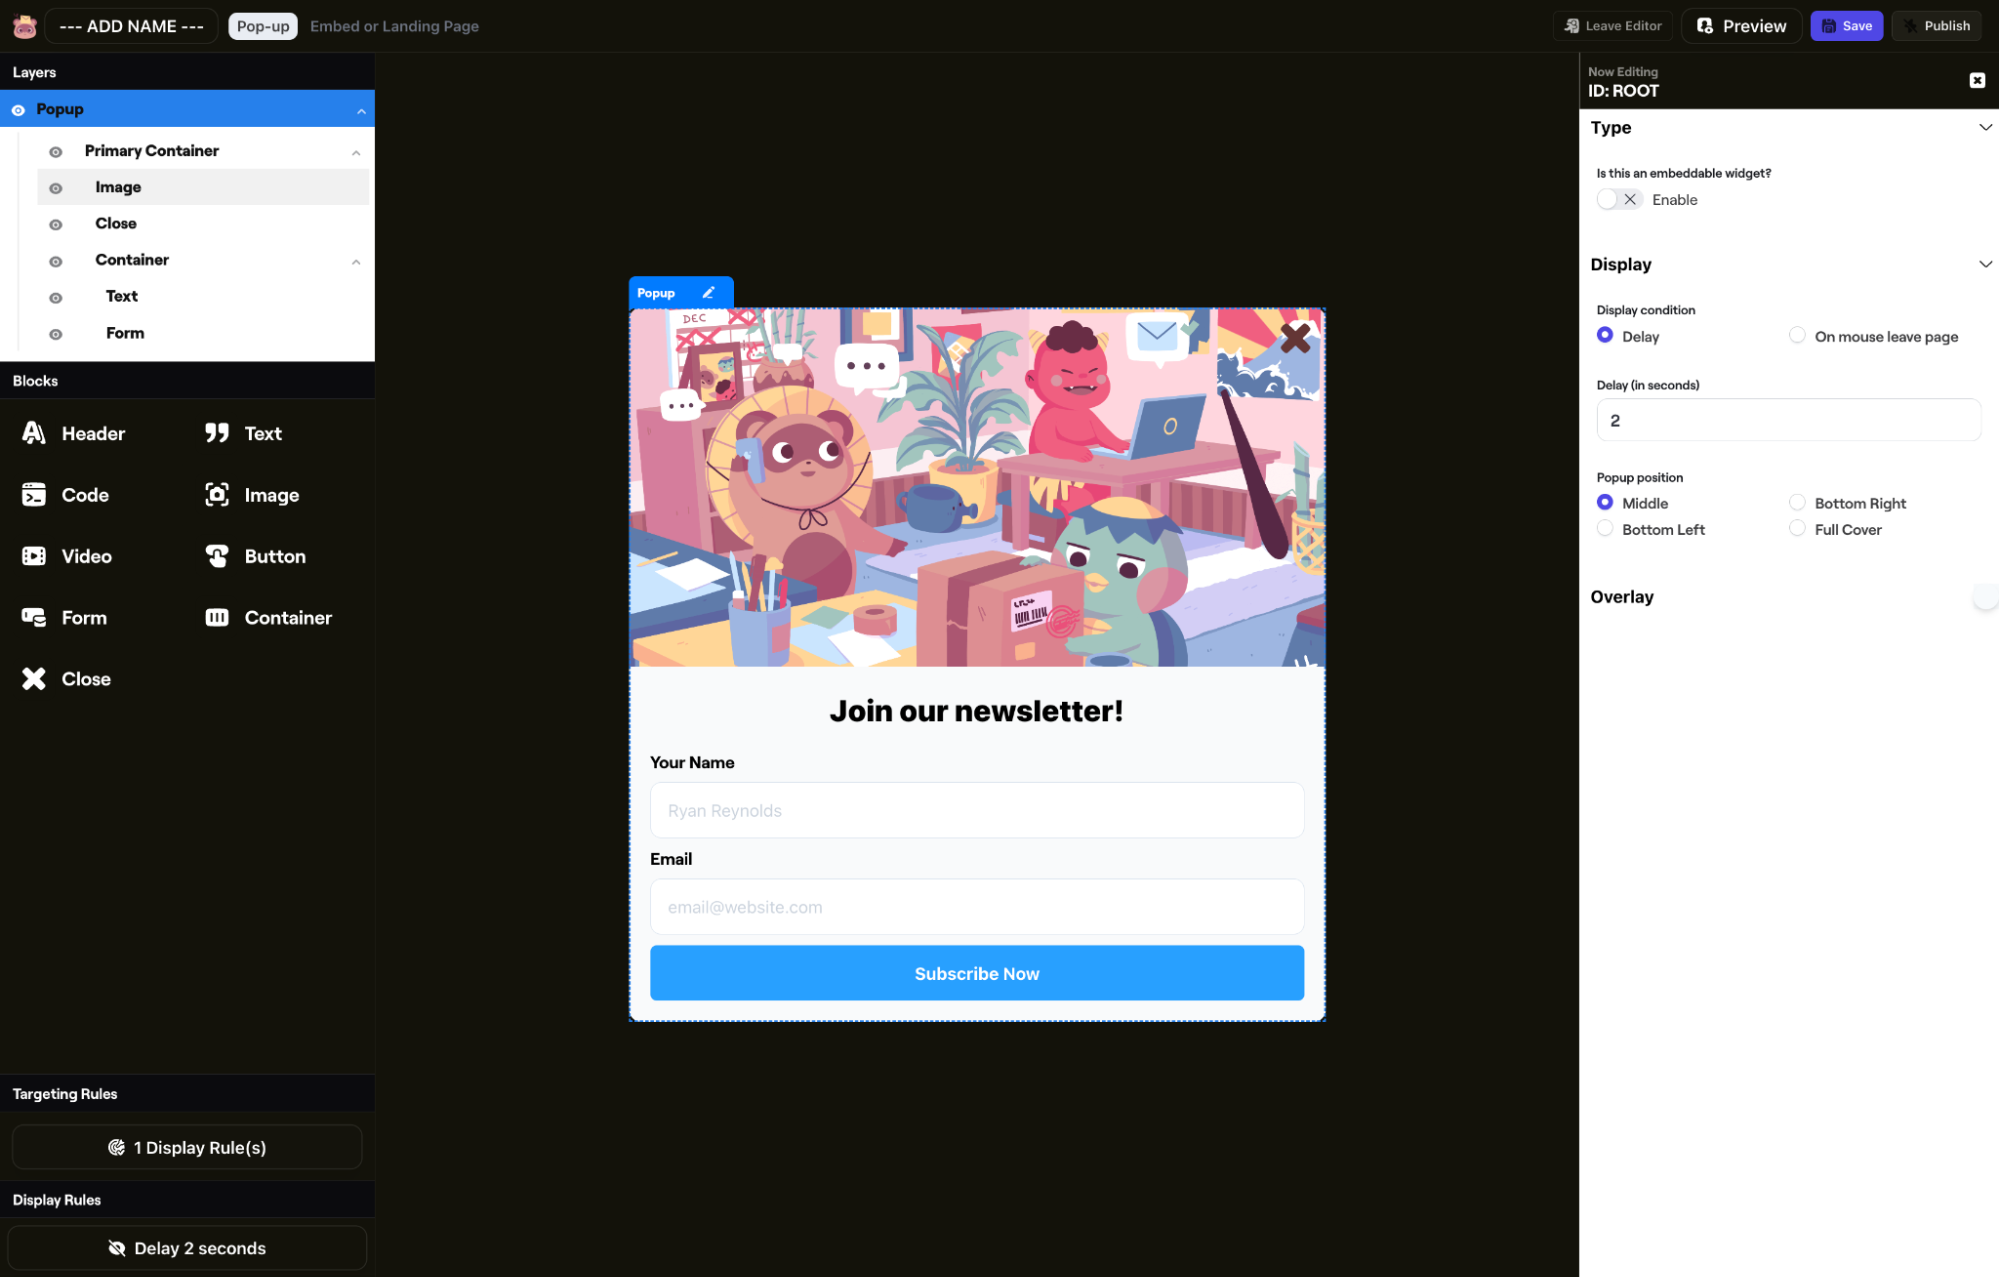Switch to Embed or Landing Page tab
This screenshot has height=1277, width=1999.
394,26
